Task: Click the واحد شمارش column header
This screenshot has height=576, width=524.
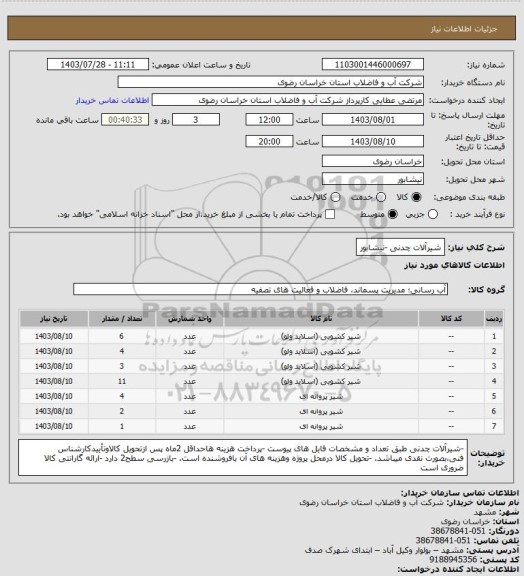Action: [190, 318]
